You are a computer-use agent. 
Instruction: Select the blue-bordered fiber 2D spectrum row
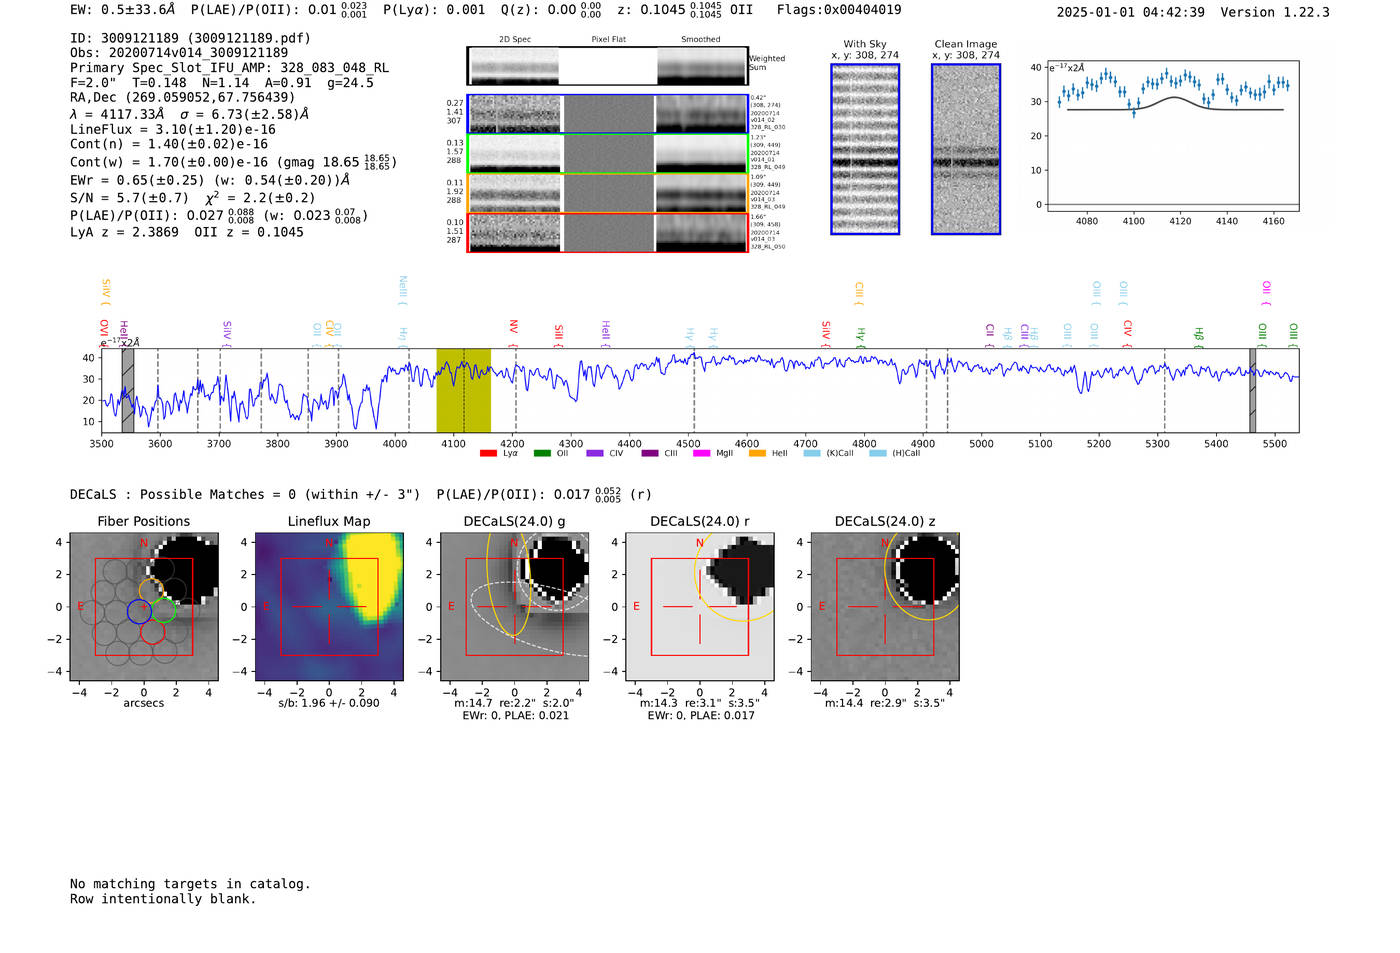pyautogui.click(x=608, y=114)
